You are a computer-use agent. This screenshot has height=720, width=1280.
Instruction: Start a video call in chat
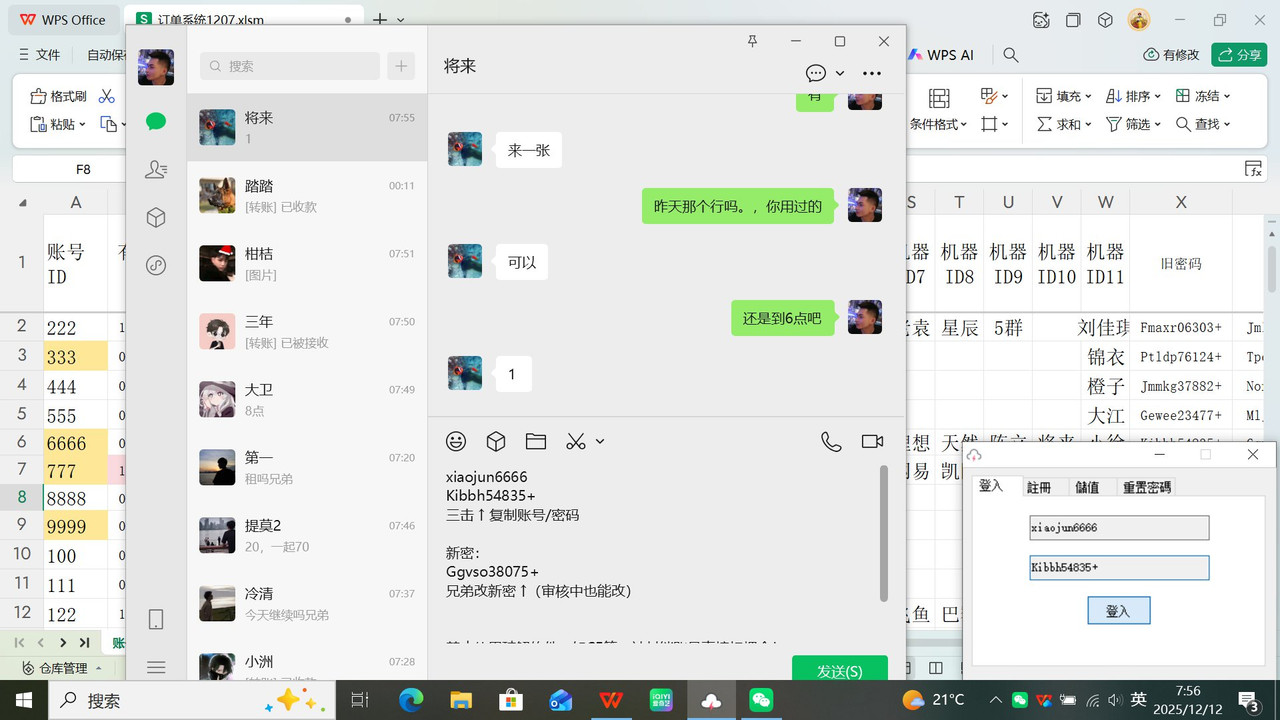872,441
